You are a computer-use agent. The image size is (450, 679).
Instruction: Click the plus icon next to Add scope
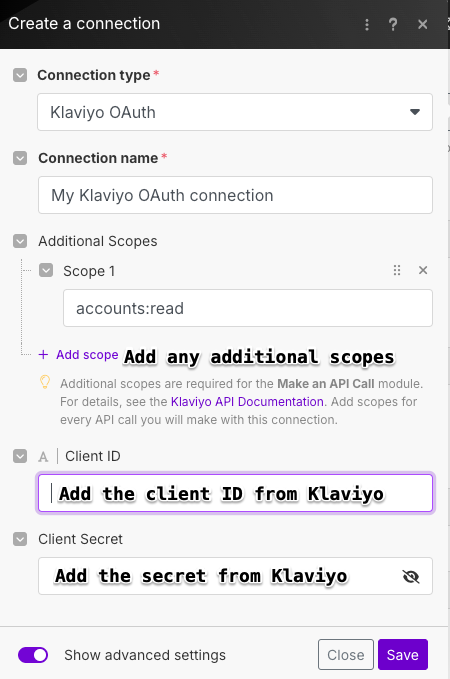pos(43,355)
